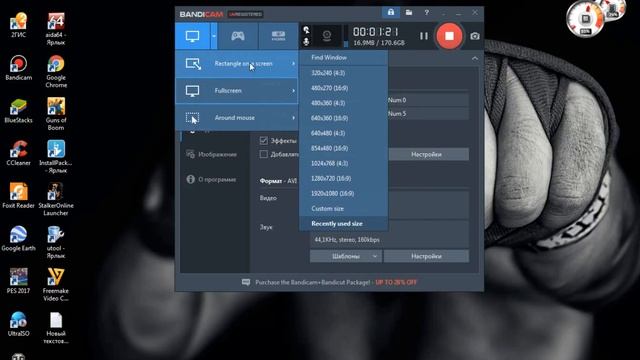
Task: Toggle the webcam overlay icon
Action: [x=327, y=36]
